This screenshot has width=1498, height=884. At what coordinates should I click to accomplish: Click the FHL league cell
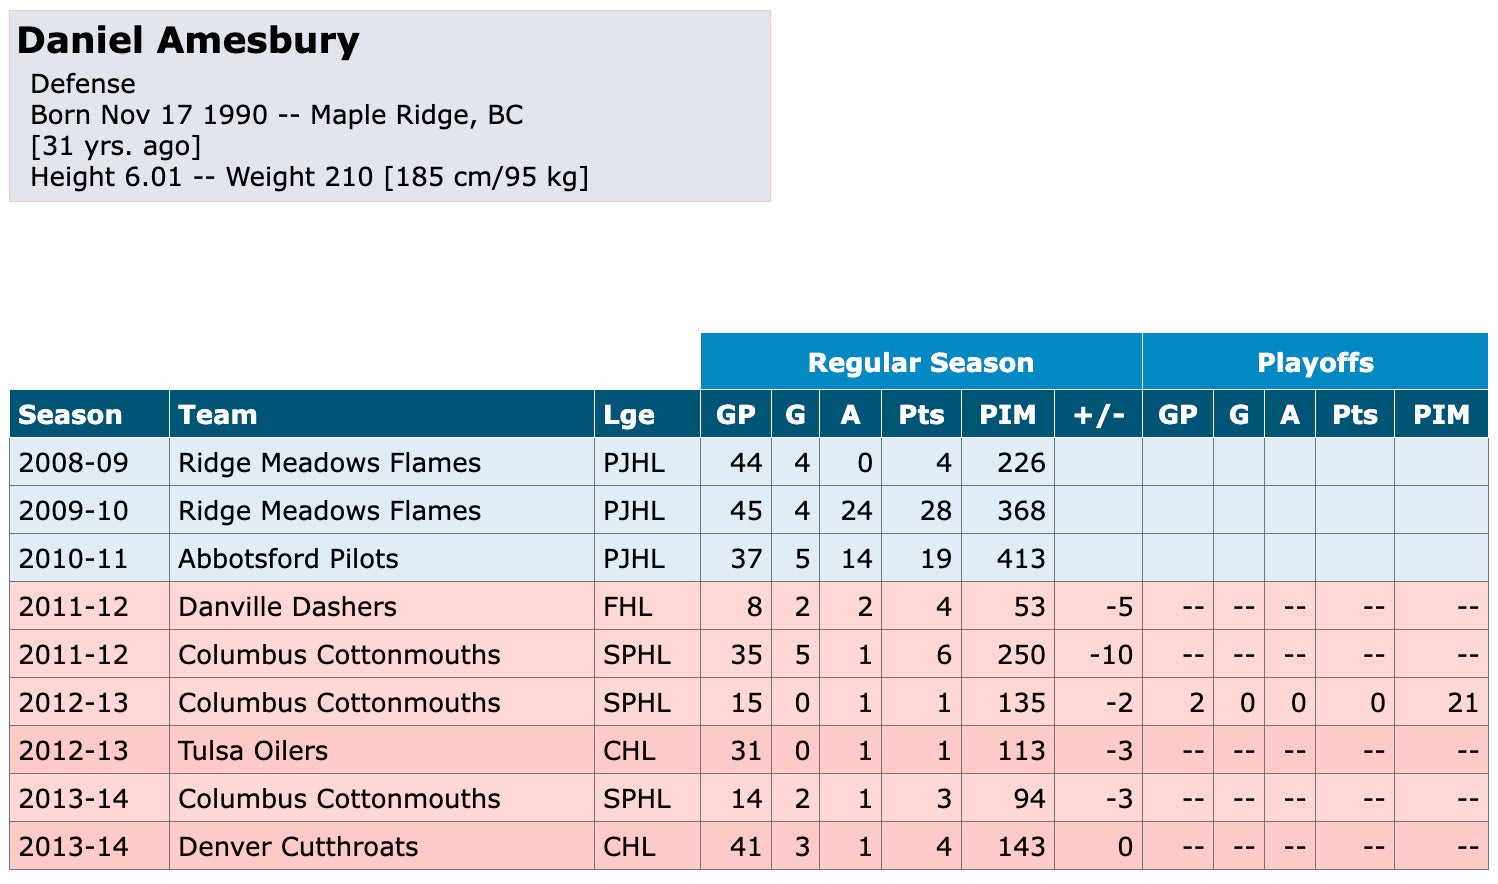click(x=627, y=606)
